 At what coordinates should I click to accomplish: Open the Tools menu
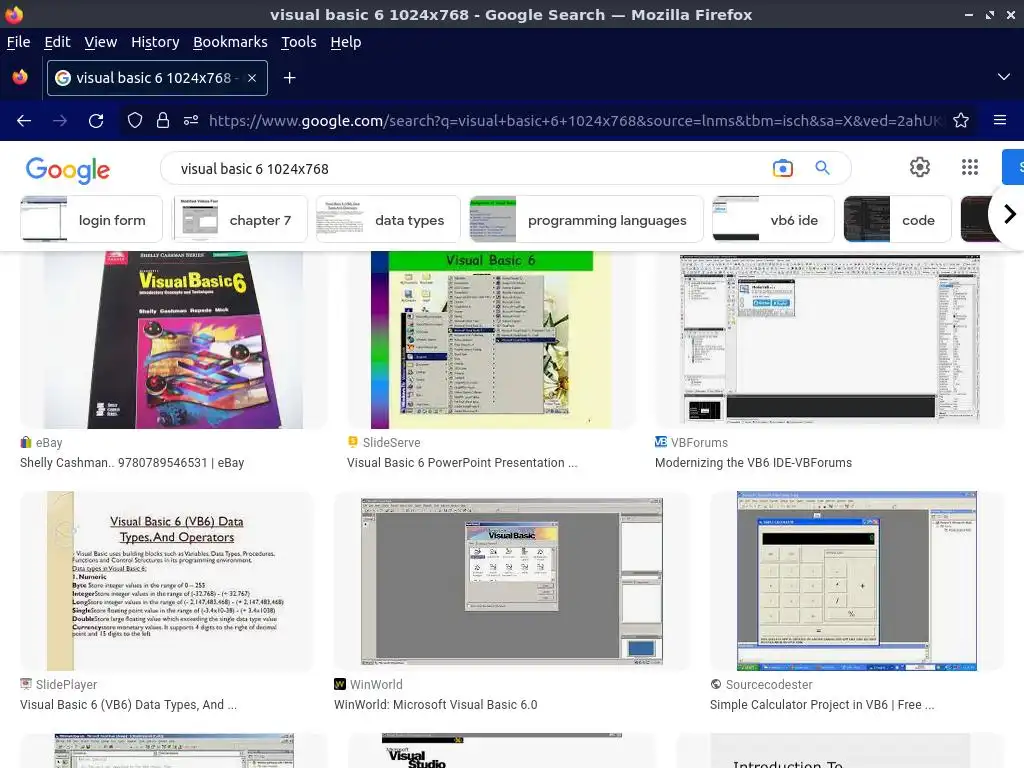(298, 42)
